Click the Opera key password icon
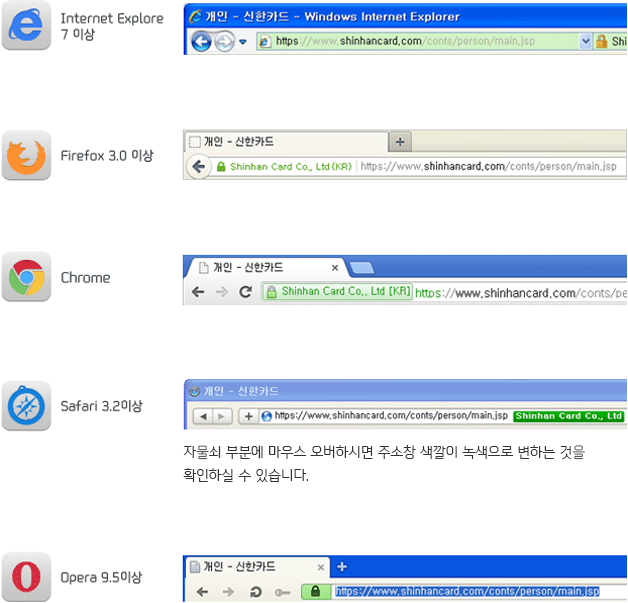 tap(282, 592)
